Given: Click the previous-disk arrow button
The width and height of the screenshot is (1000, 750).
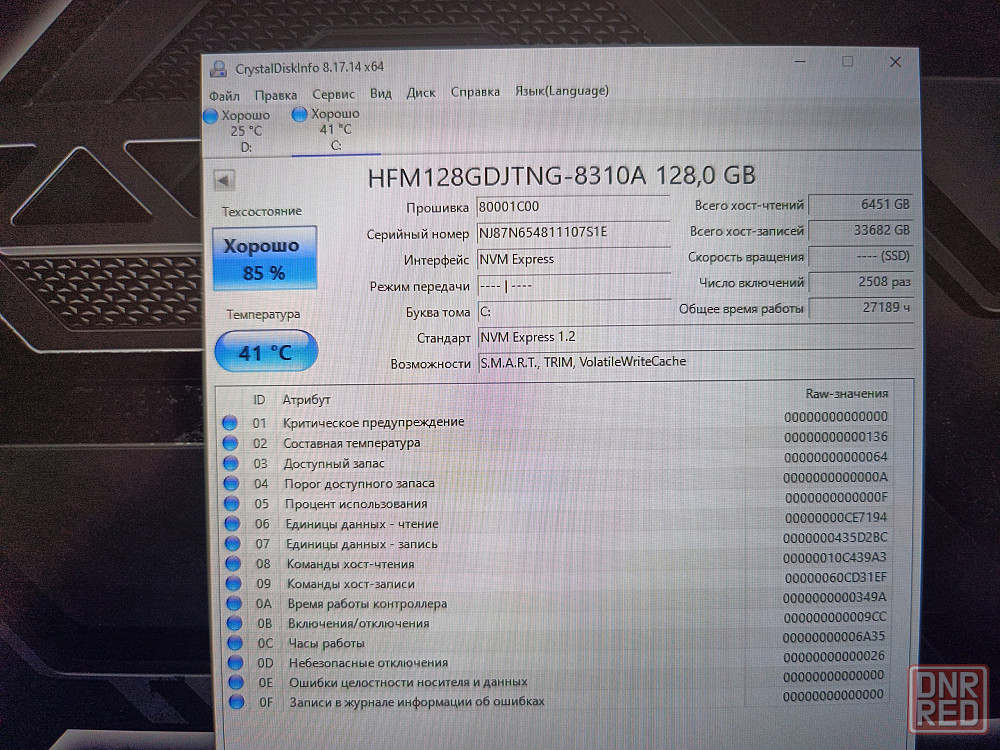Looking at the screenshot, I should [224, 180].
